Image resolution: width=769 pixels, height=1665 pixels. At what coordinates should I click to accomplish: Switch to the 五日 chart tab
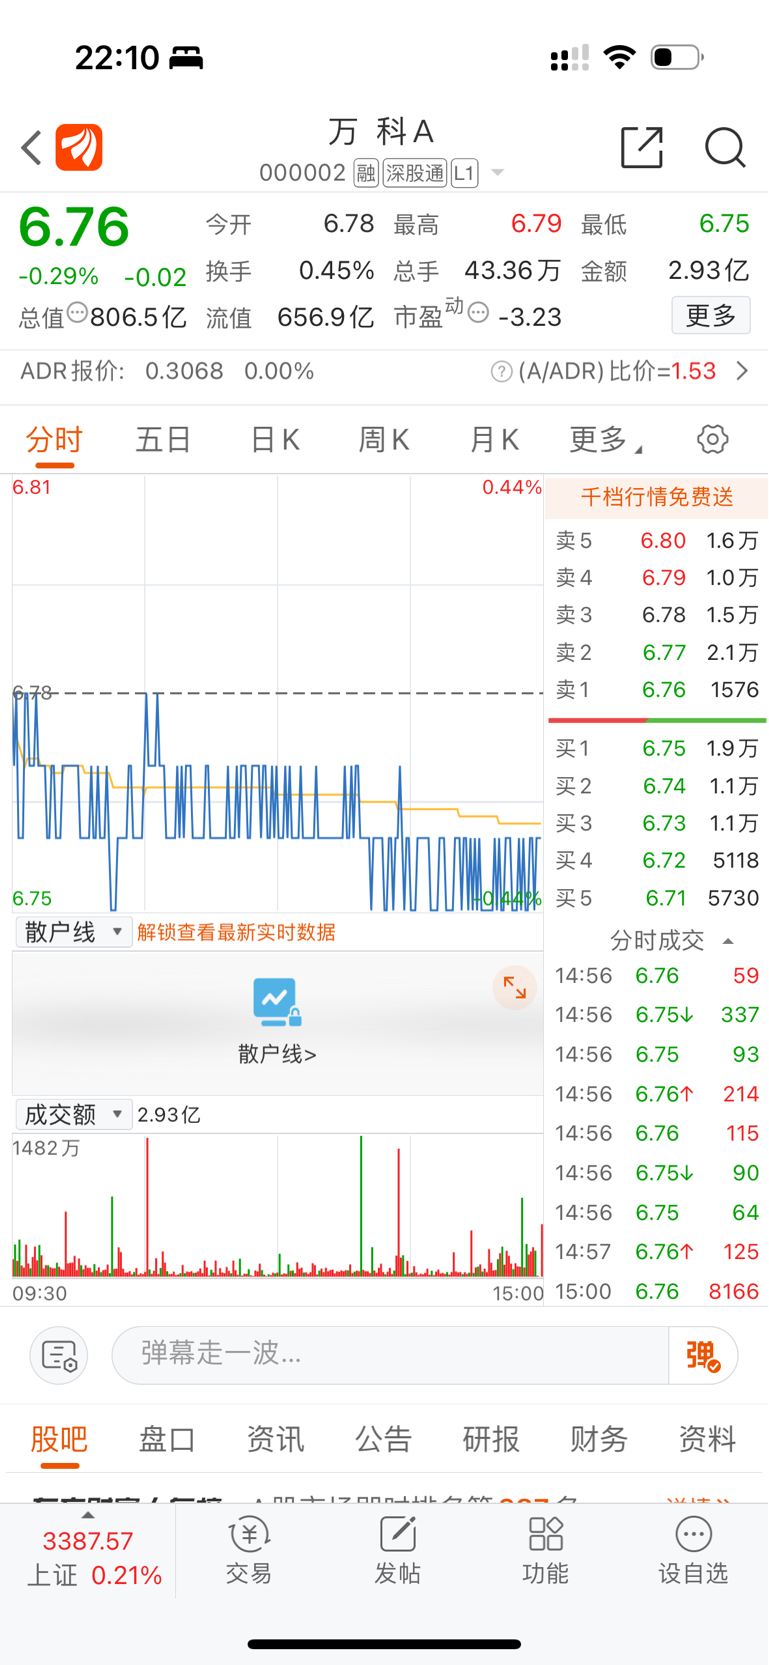163,439
